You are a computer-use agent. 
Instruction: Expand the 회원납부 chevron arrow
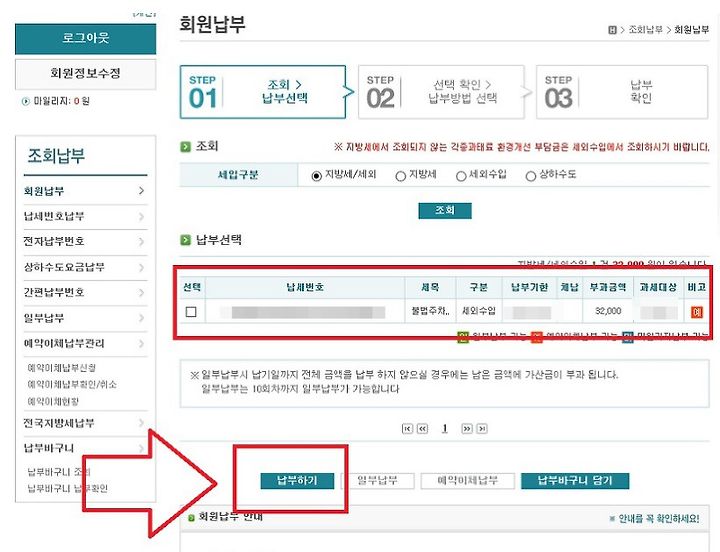(141, 191)
